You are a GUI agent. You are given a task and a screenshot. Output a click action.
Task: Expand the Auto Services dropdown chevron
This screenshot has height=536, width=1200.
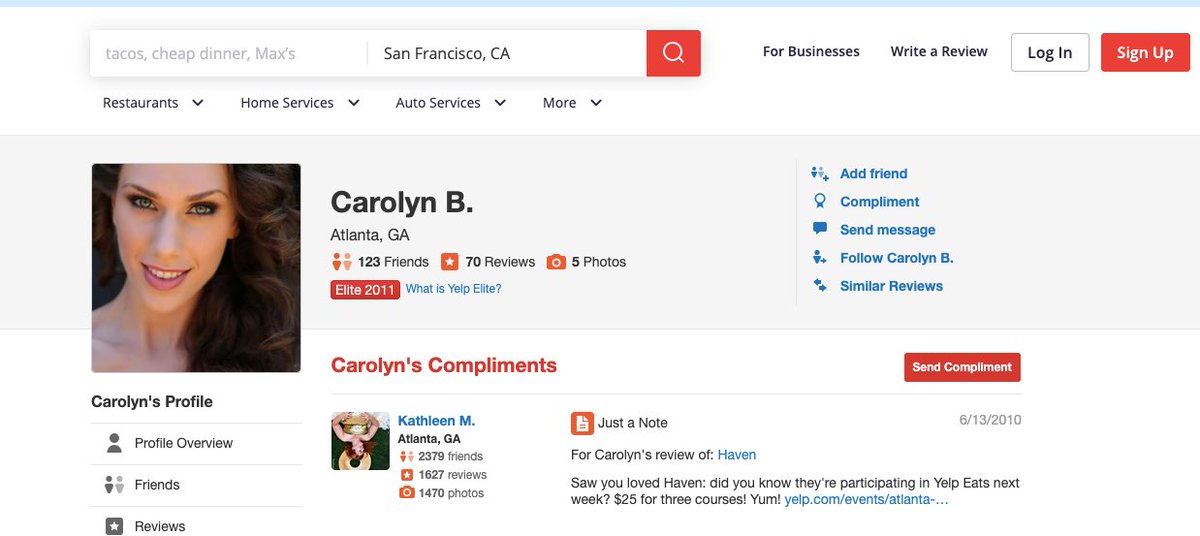(x=500, y=103)
